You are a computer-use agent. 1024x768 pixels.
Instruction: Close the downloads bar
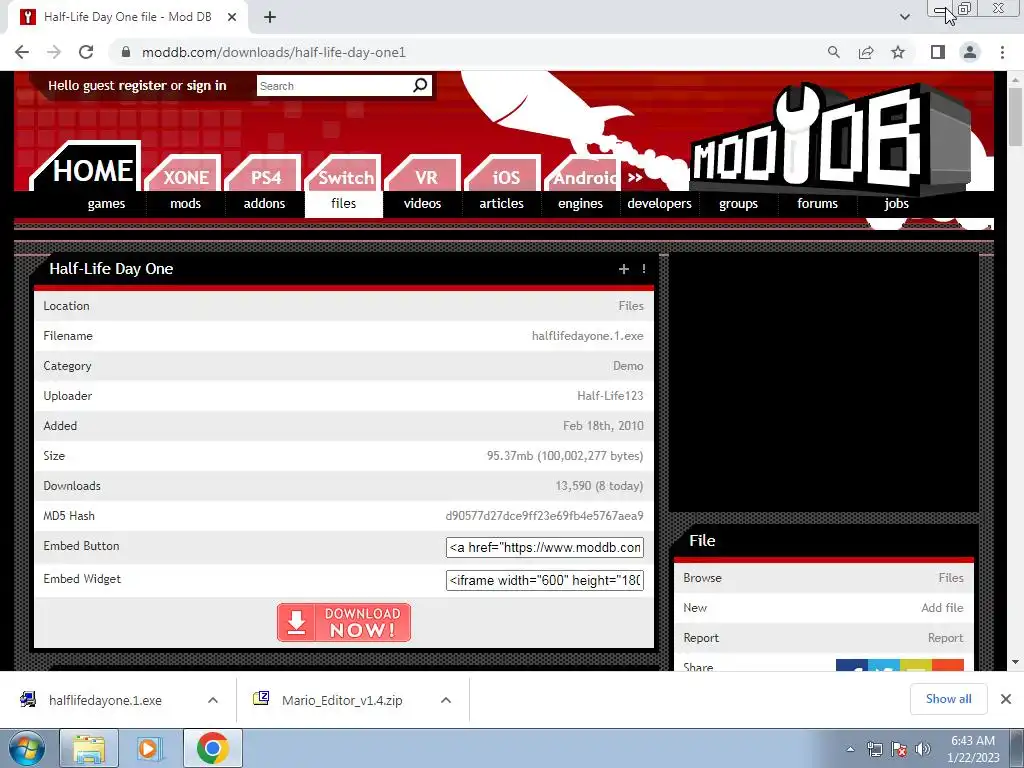(1006, 699)
